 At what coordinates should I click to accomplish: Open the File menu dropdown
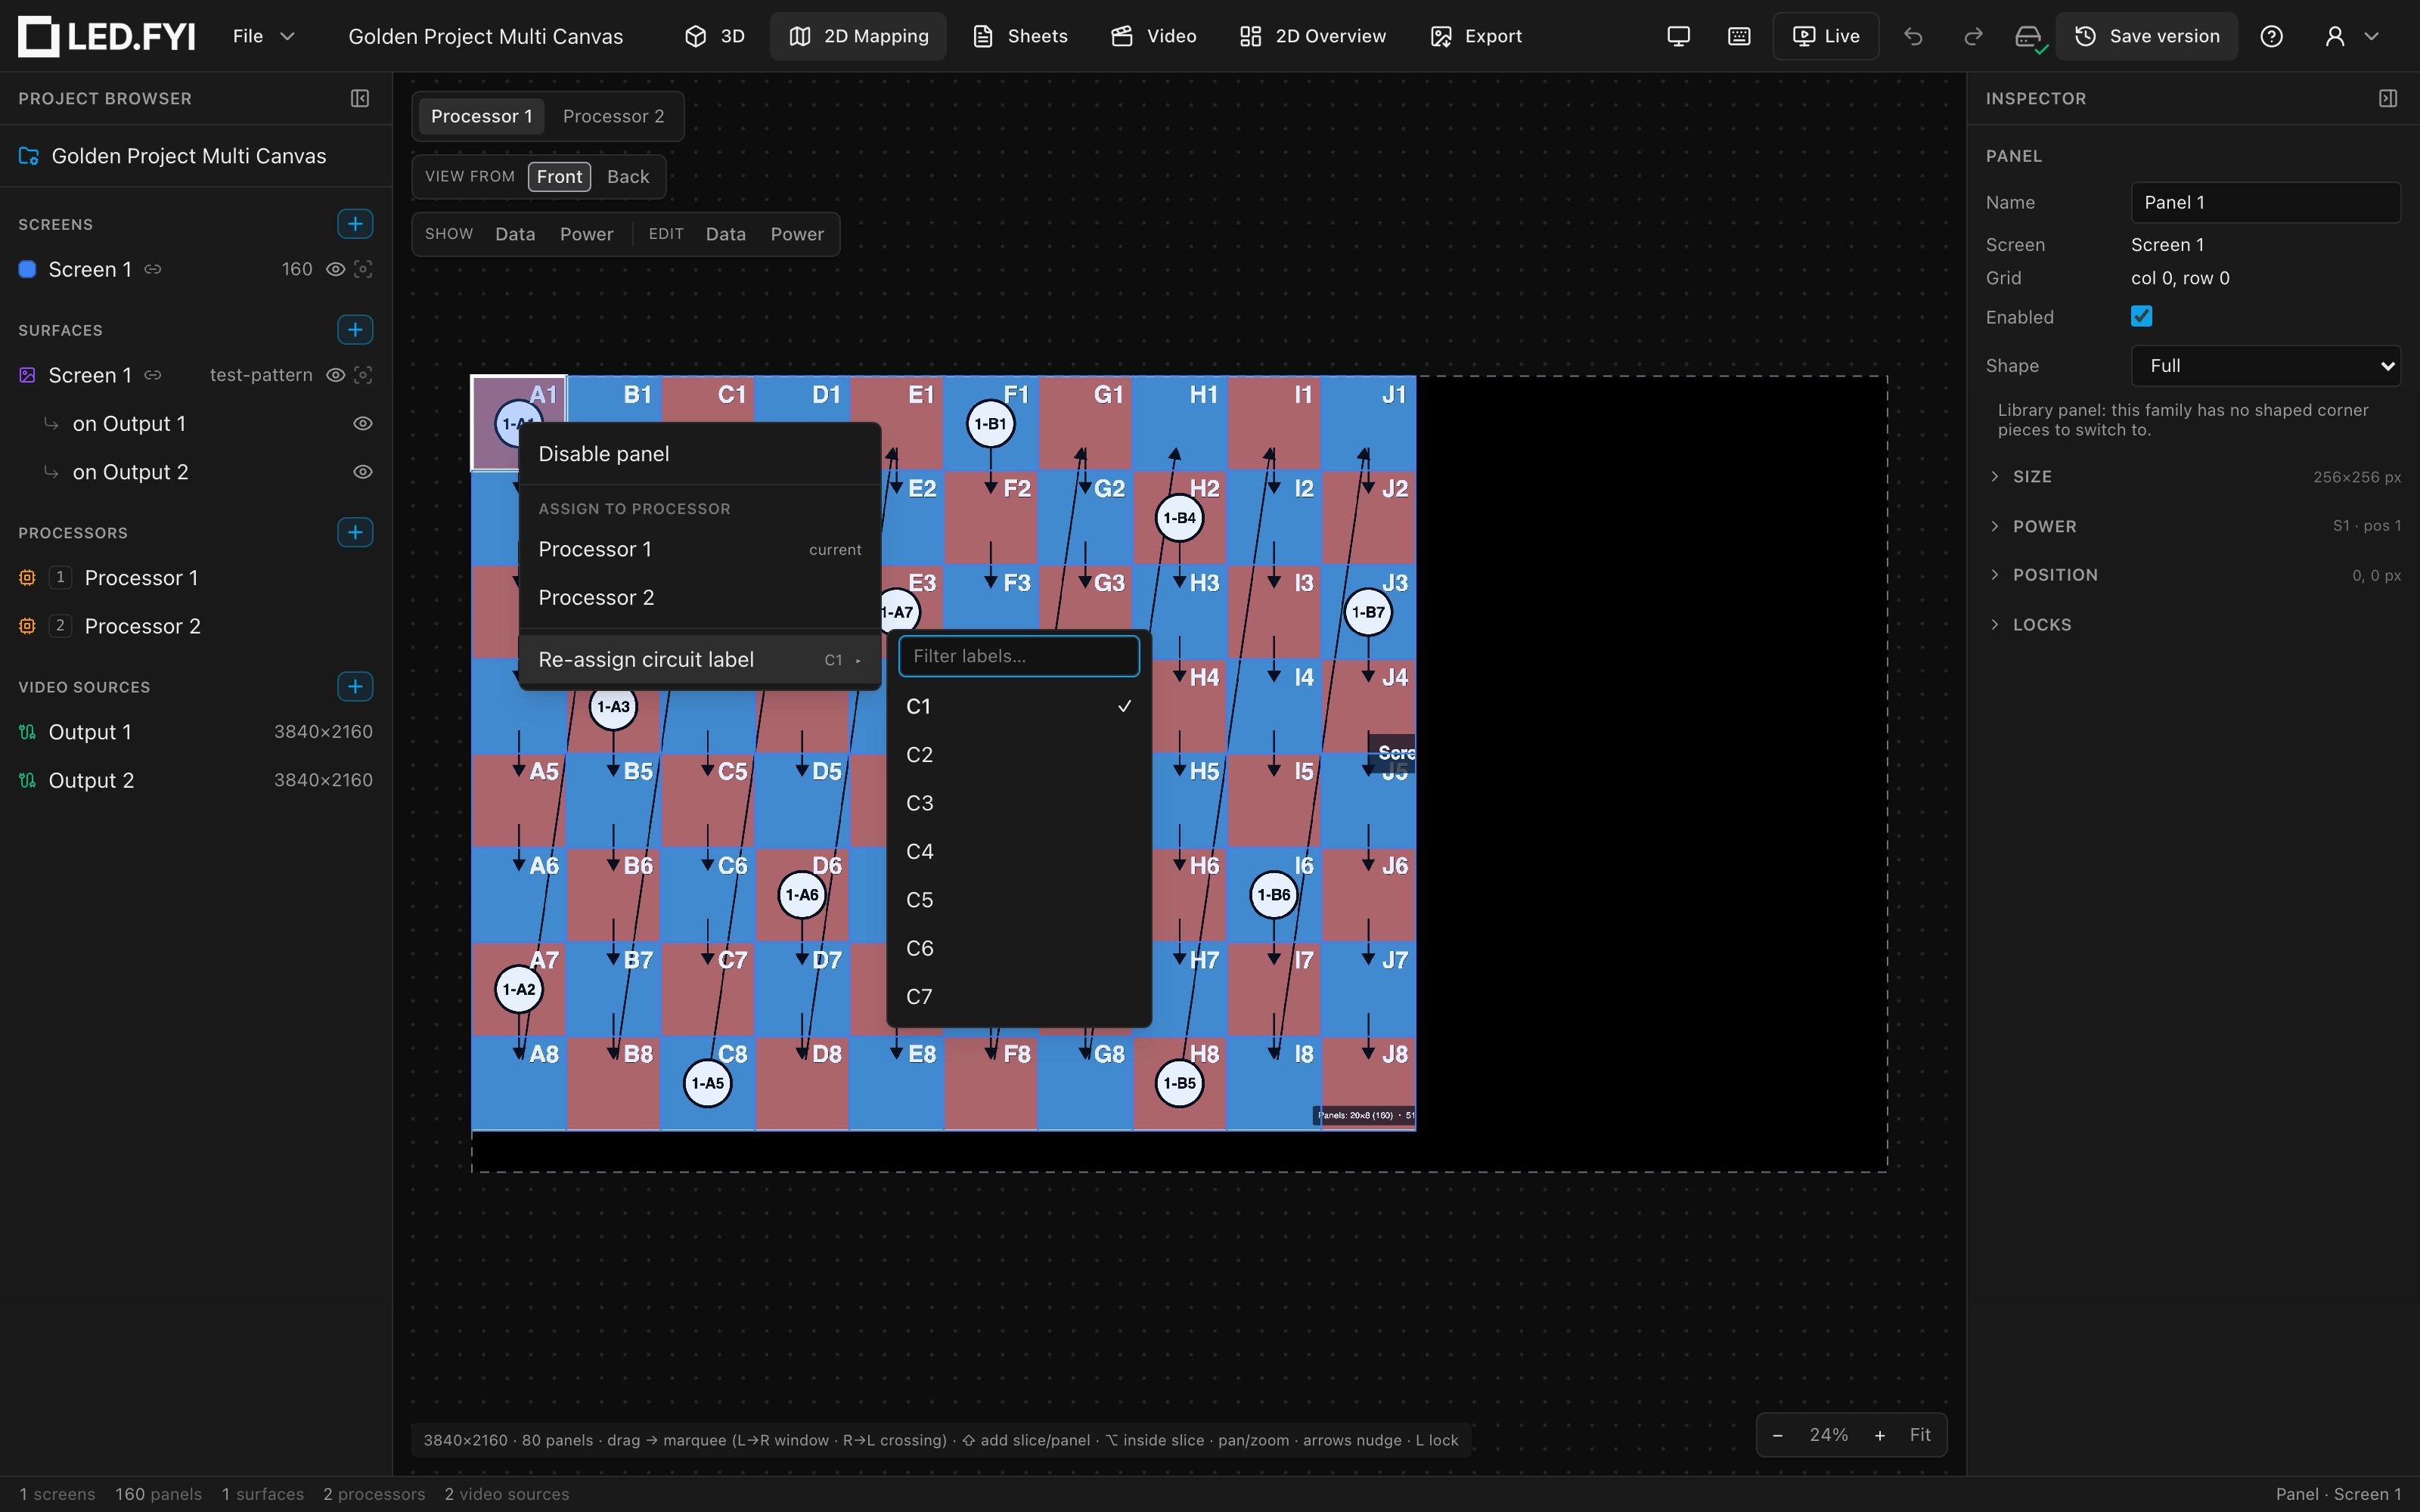coord(264,36)
